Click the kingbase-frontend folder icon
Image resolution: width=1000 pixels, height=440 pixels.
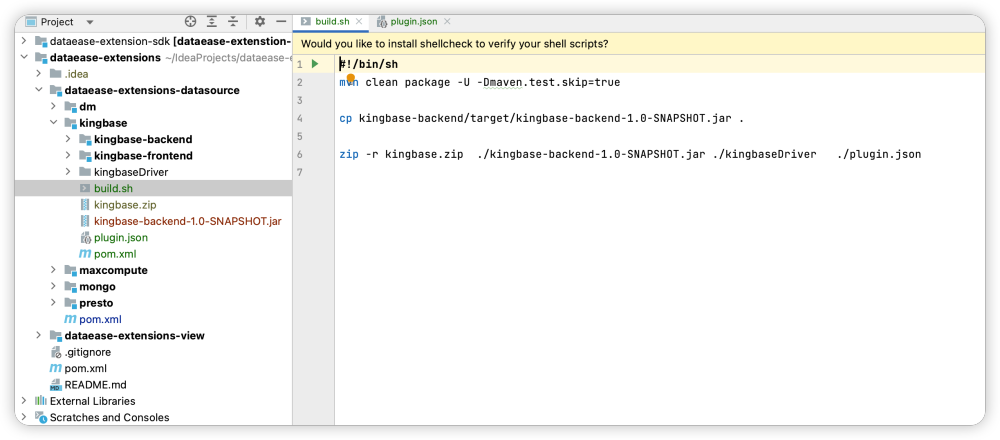[x=85, y=156]
